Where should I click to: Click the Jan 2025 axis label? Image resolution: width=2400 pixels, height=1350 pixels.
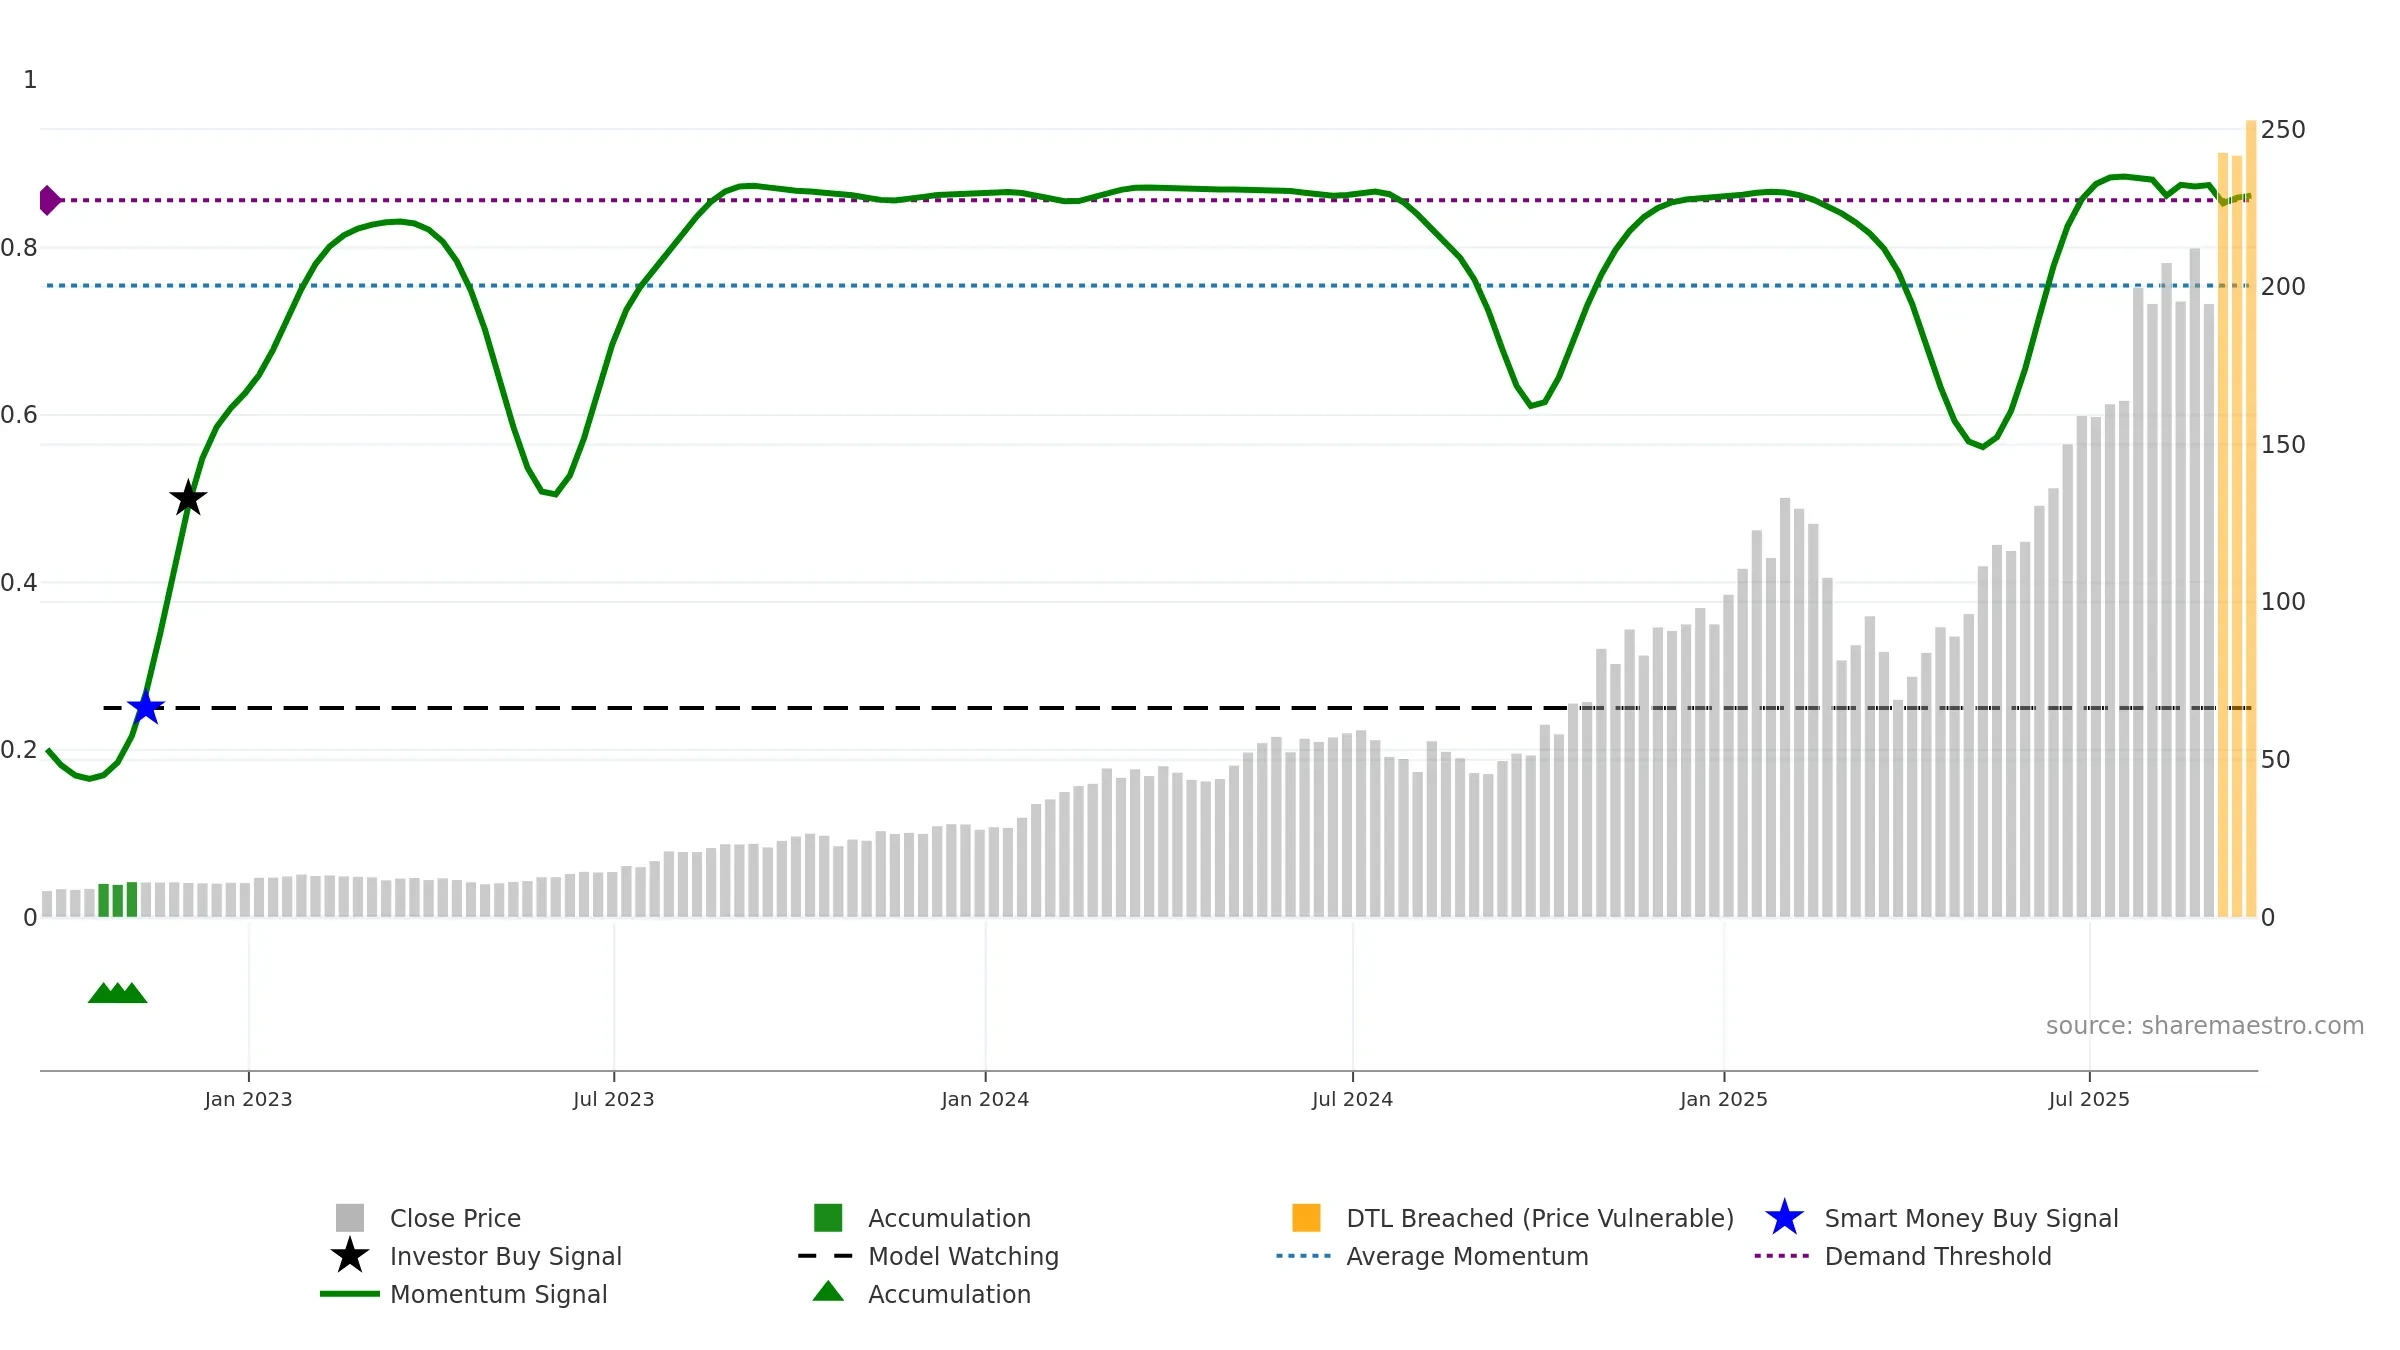pos(1724,1099)
